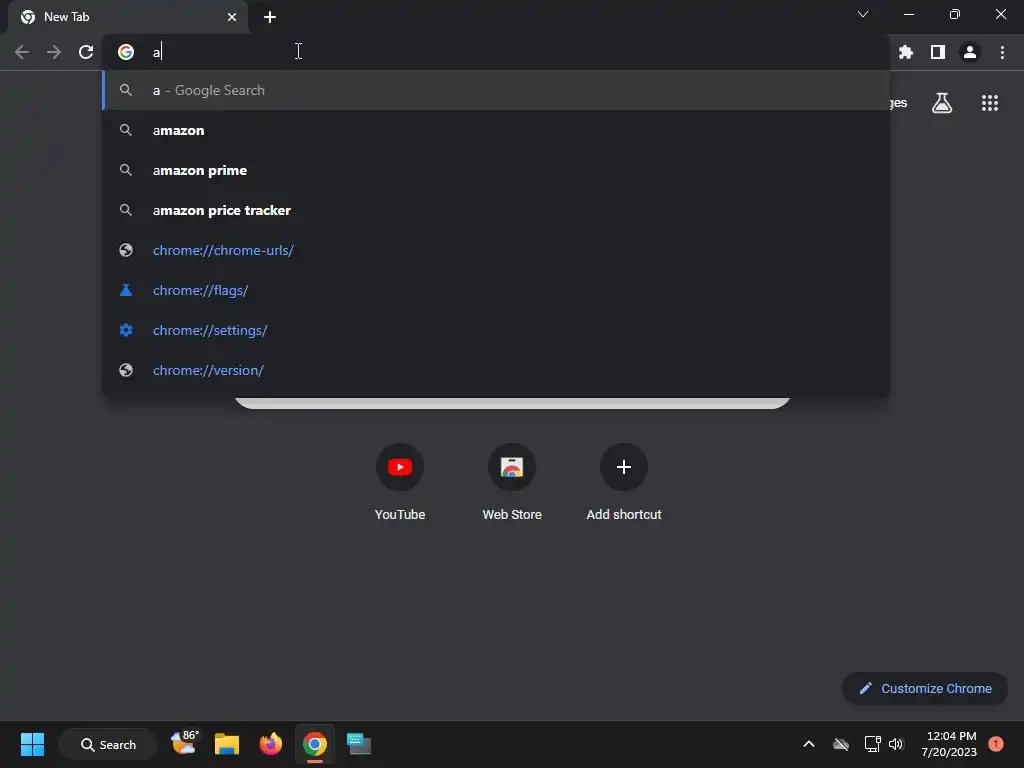Choose 'a - Google Search' suggestion
Viewport: 1024px width, 768px height.
(496, 90)
